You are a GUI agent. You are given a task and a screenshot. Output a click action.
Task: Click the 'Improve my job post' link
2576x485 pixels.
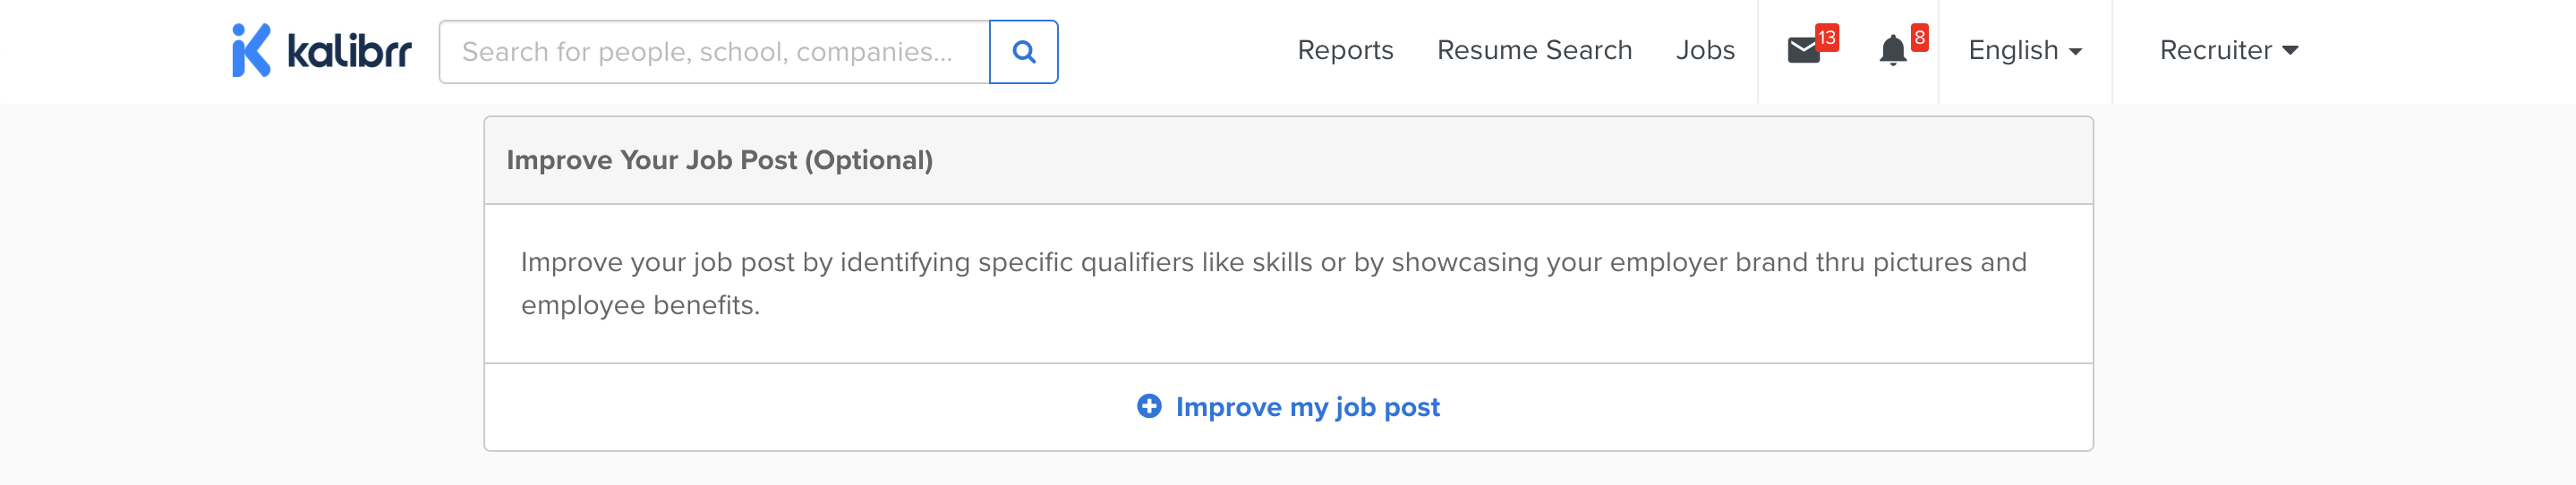coord(1307,407)
